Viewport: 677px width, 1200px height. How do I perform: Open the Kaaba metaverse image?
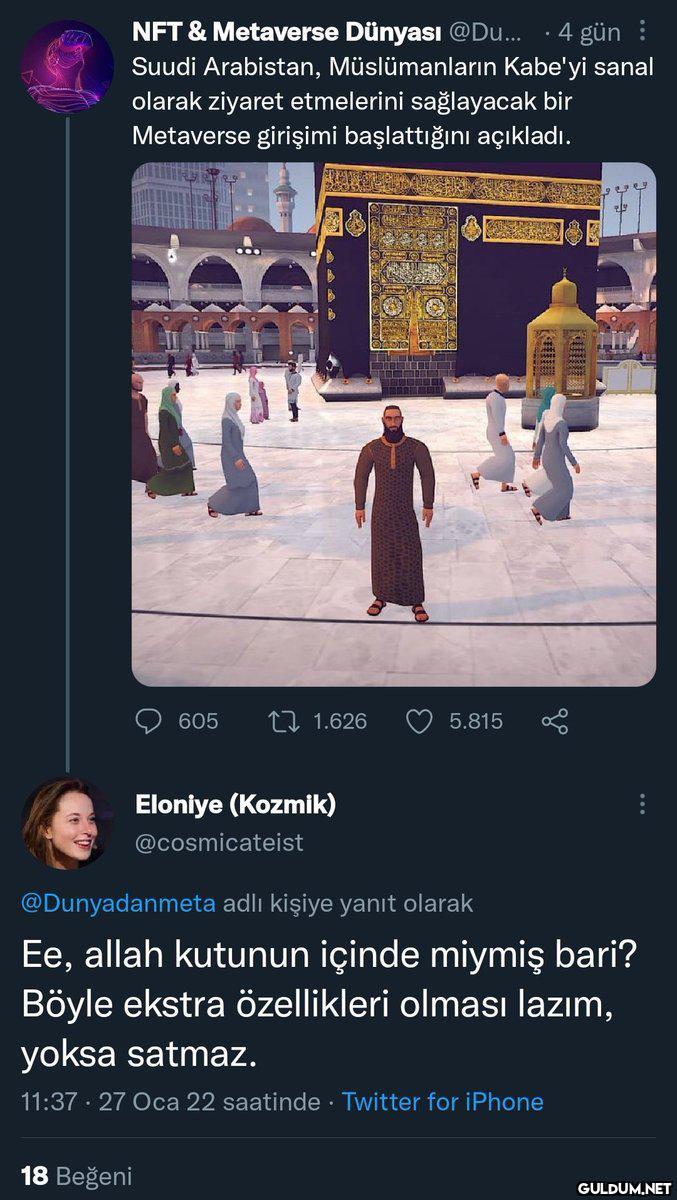click(x=394, y=424)
